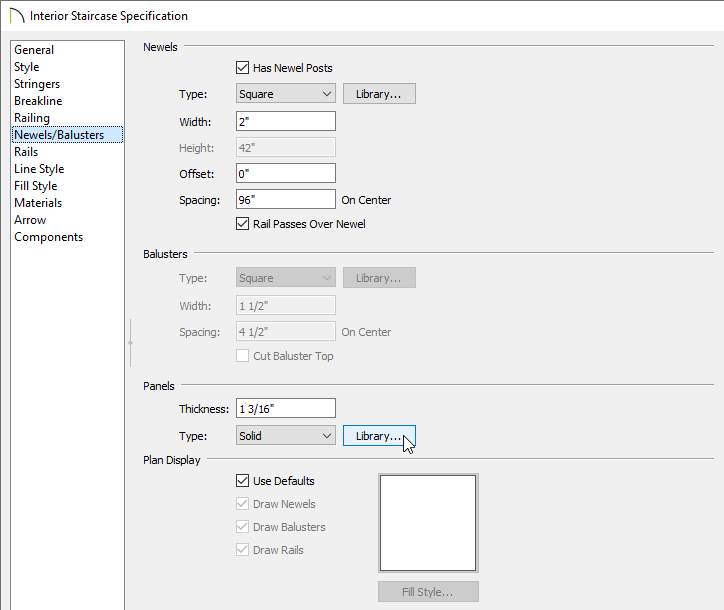Expand the Newels Type dropdown

tap(286, 94)
